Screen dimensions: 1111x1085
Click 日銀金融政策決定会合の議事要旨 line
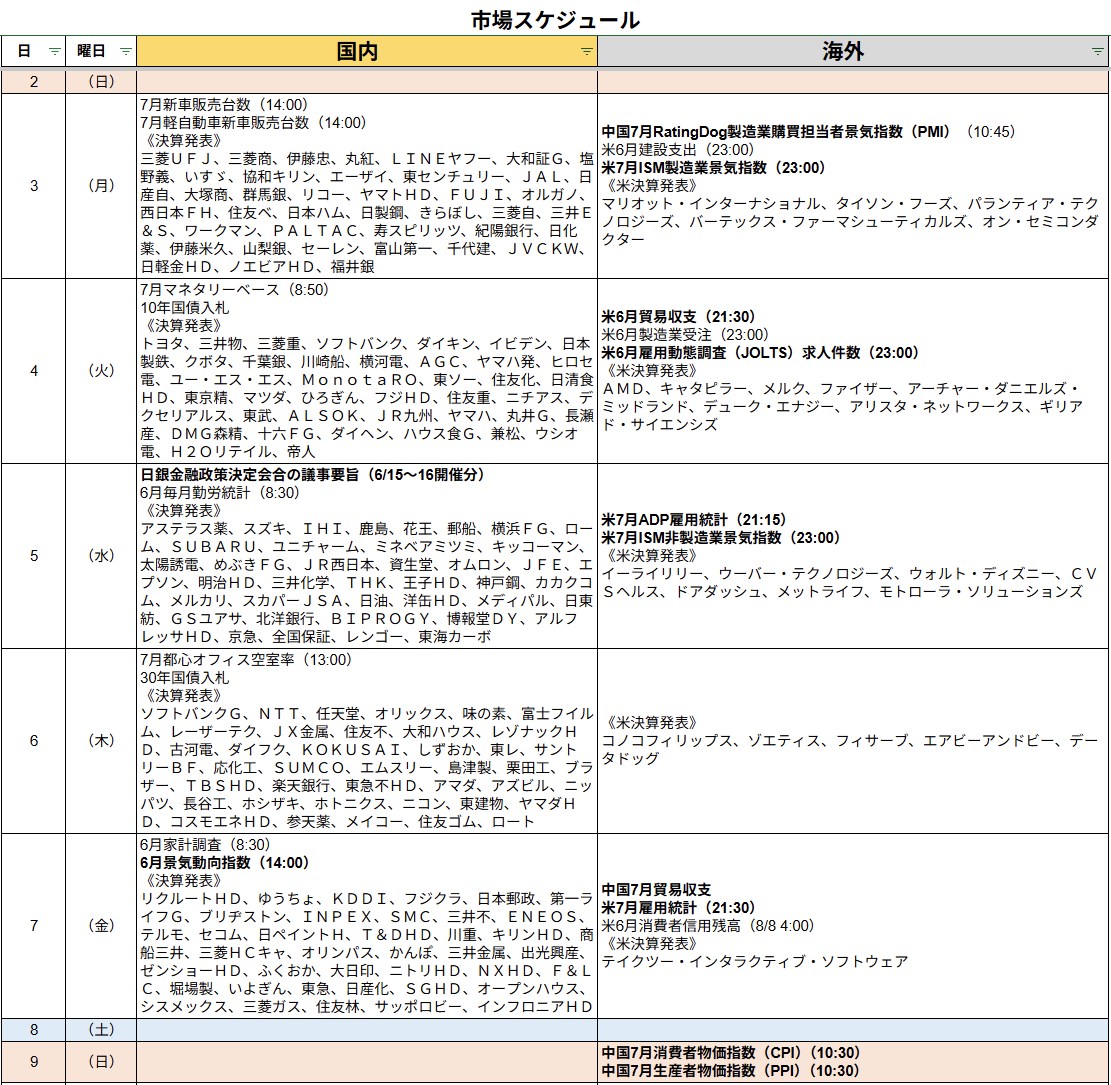pyautogui.click(x=312, y=475)
